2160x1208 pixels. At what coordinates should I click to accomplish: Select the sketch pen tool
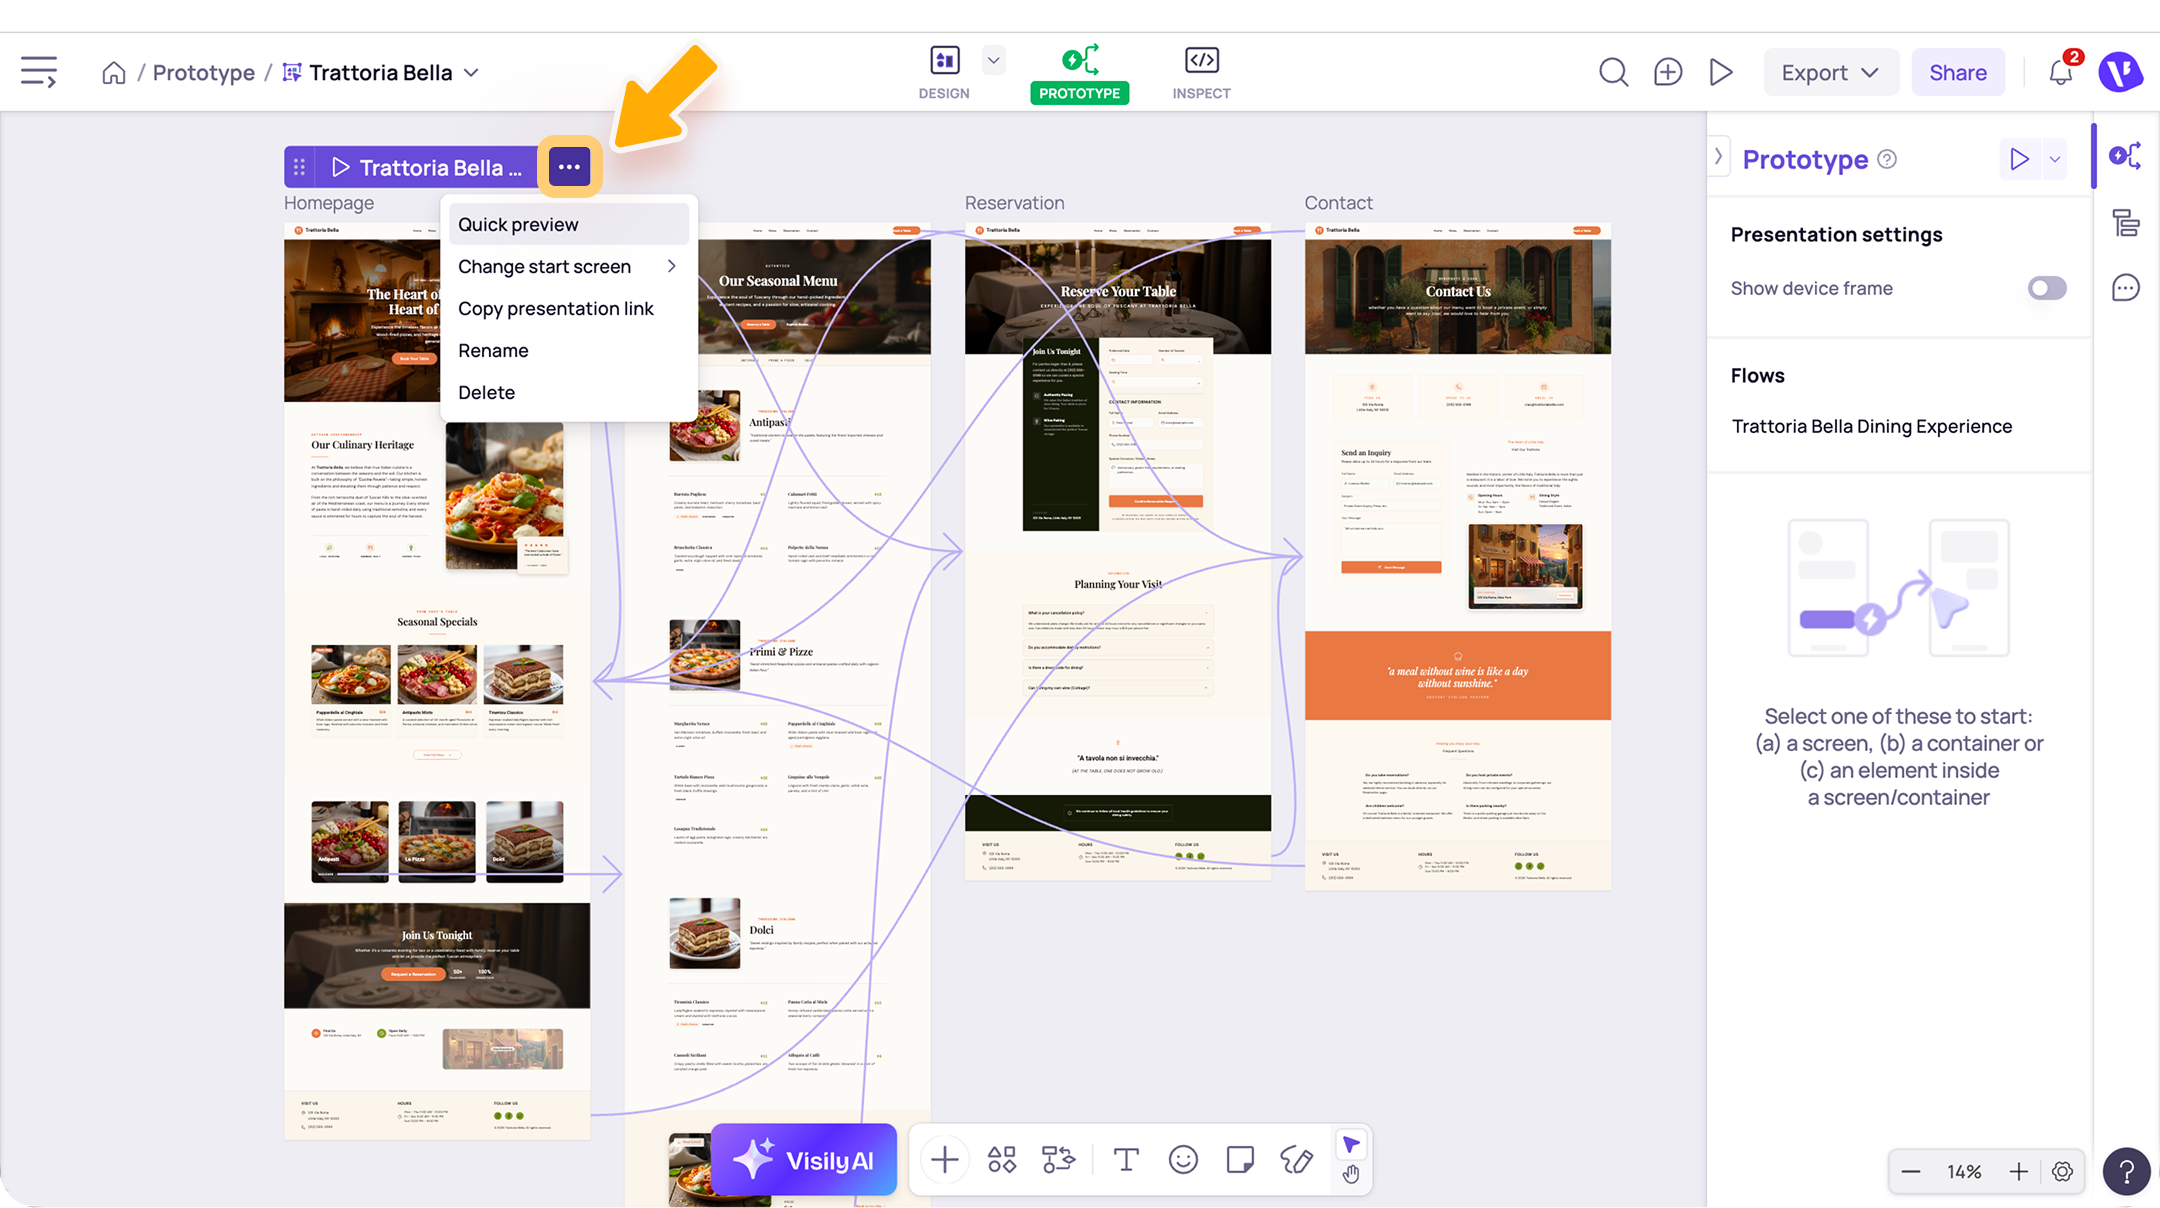point(1297,1160)
